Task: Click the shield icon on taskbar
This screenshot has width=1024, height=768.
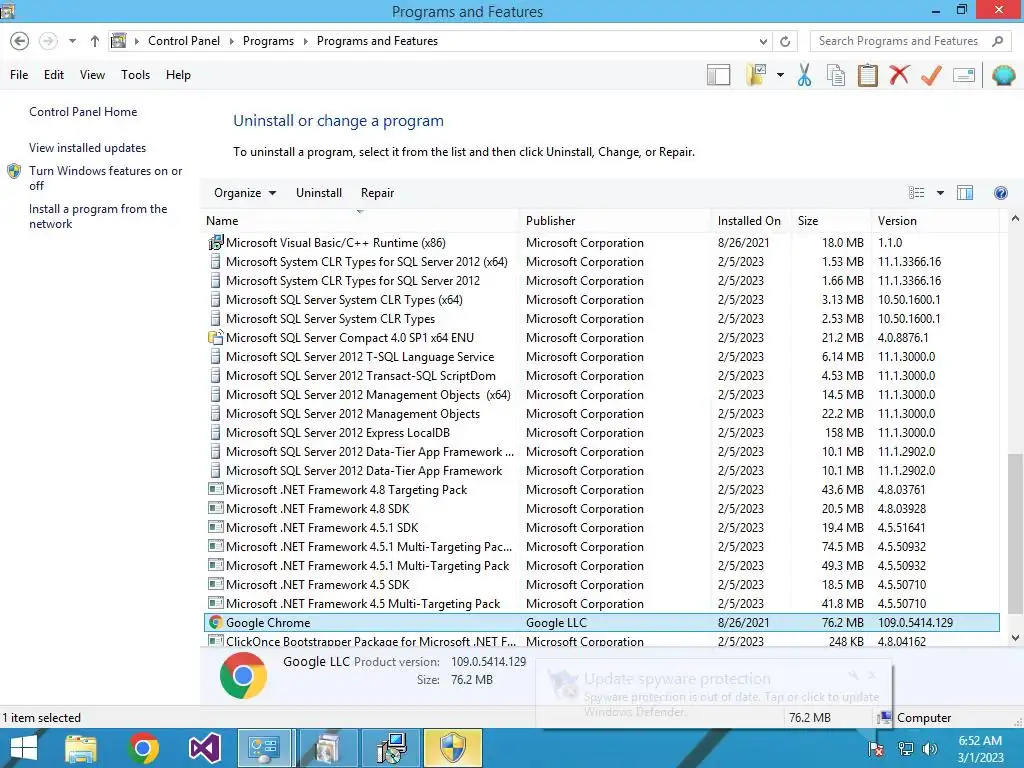Action: pyautogui.click(x=453, y=748)
